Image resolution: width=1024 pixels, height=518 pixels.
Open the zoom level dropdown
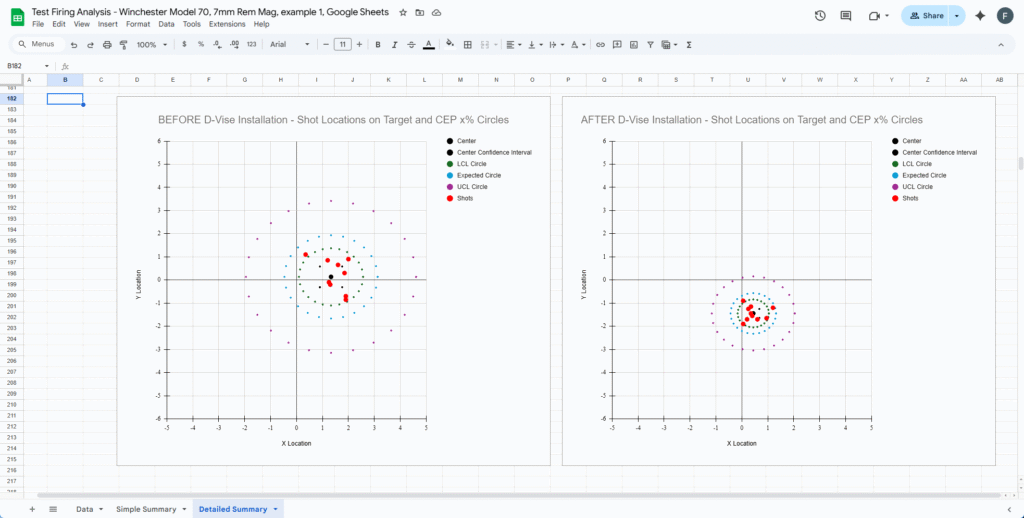[152, 44]
